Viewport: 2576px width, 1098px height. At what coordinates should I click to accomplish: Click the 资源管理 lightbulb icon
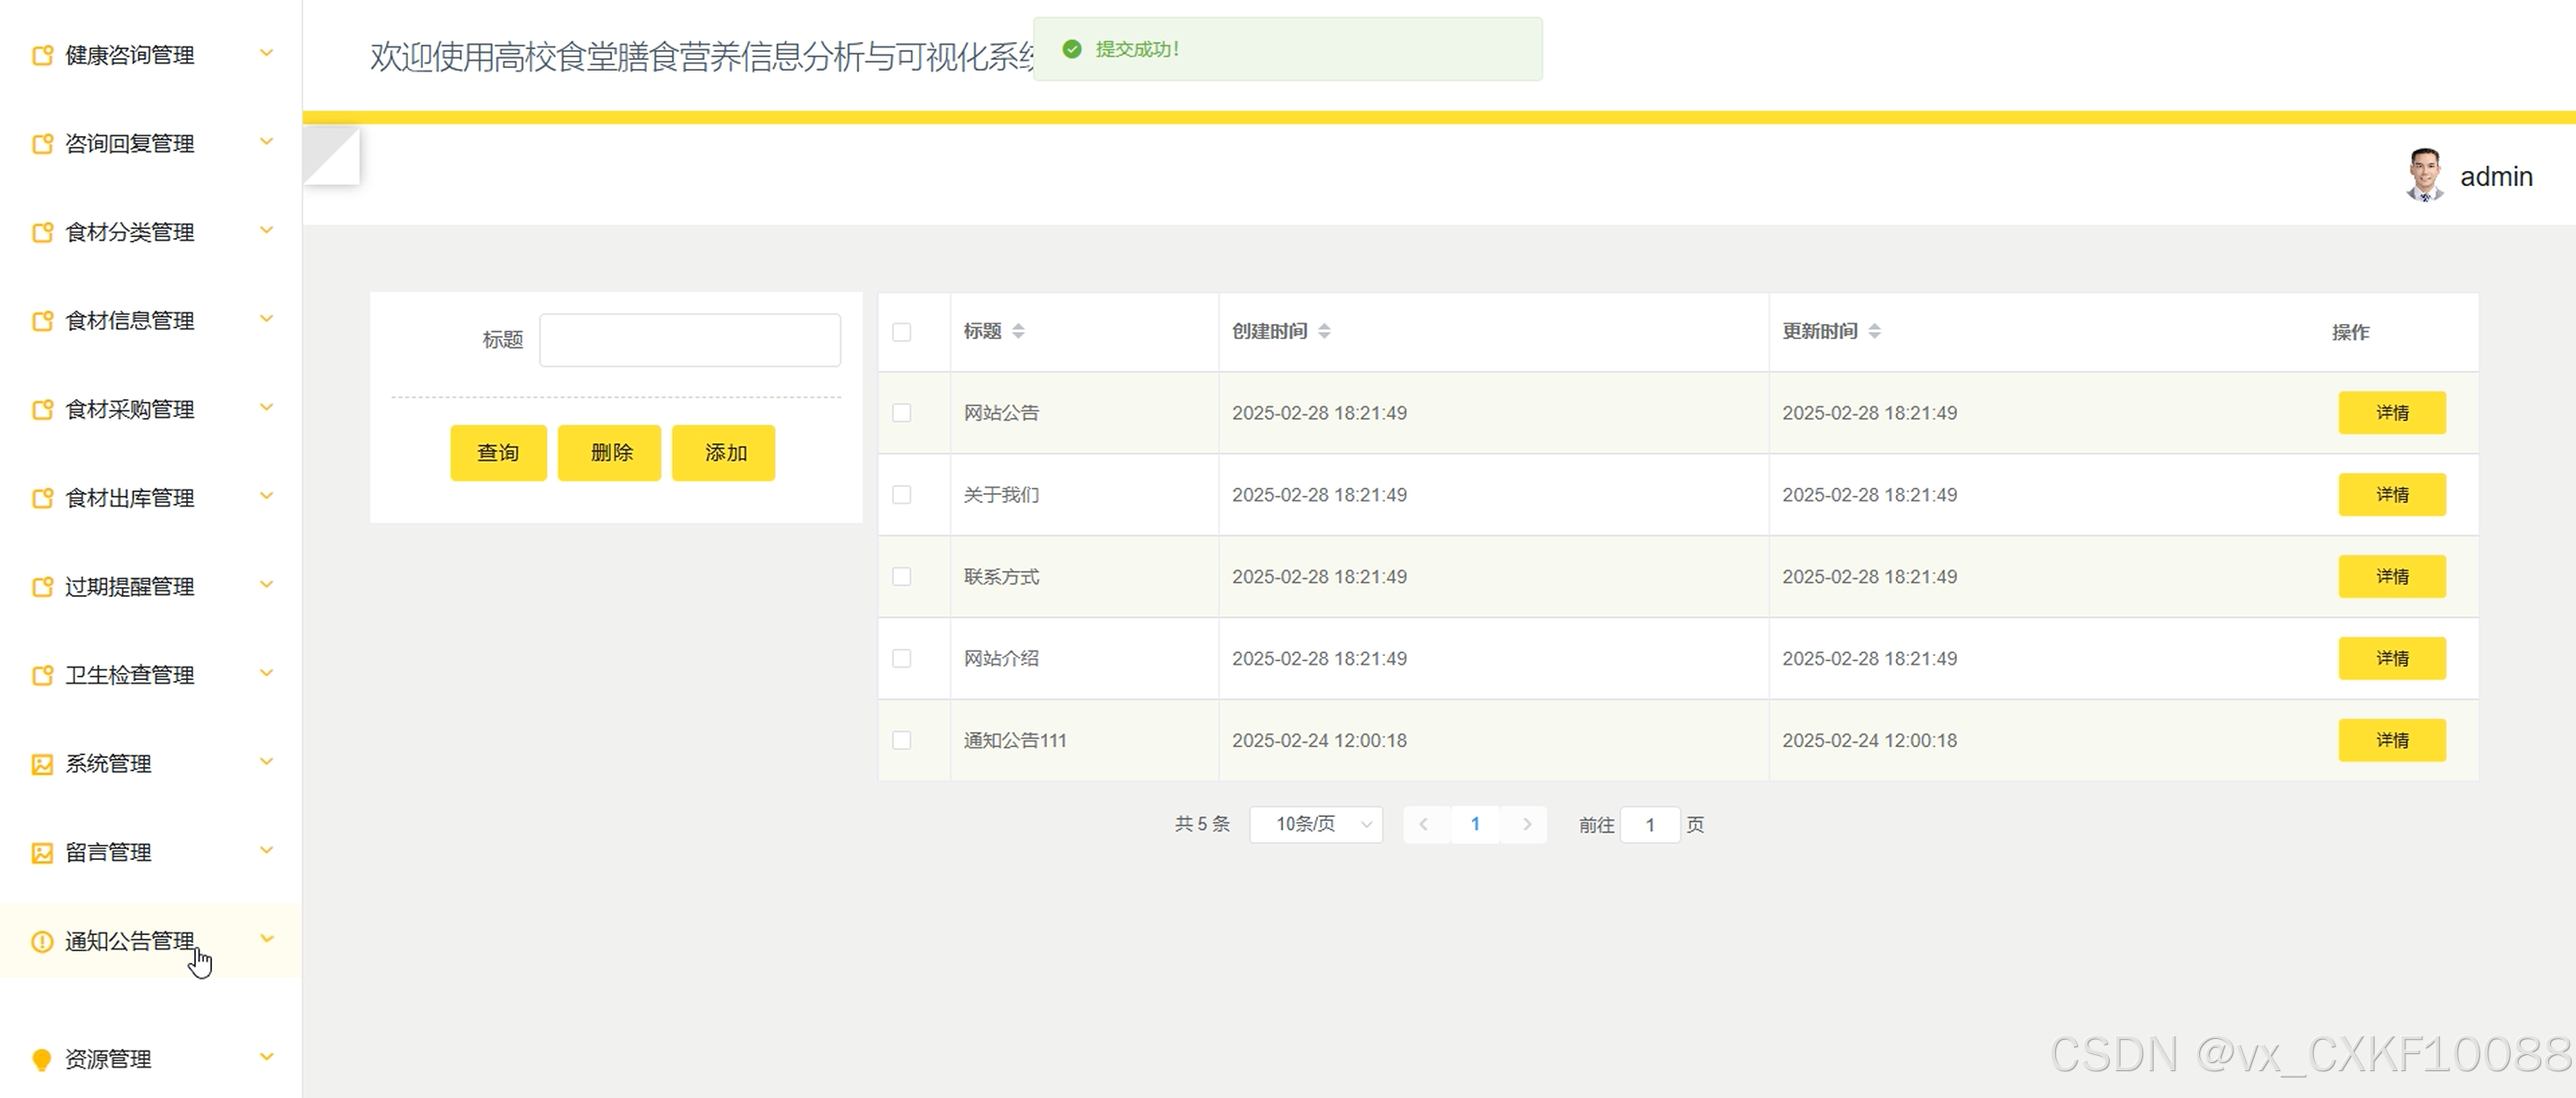pyautogui.click(x=41, y=1059)
